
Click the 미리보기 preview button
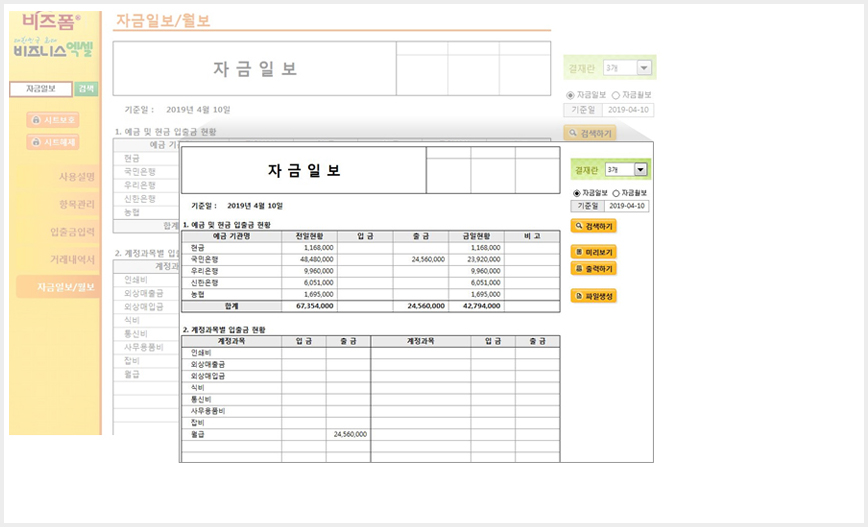(593, 252)
